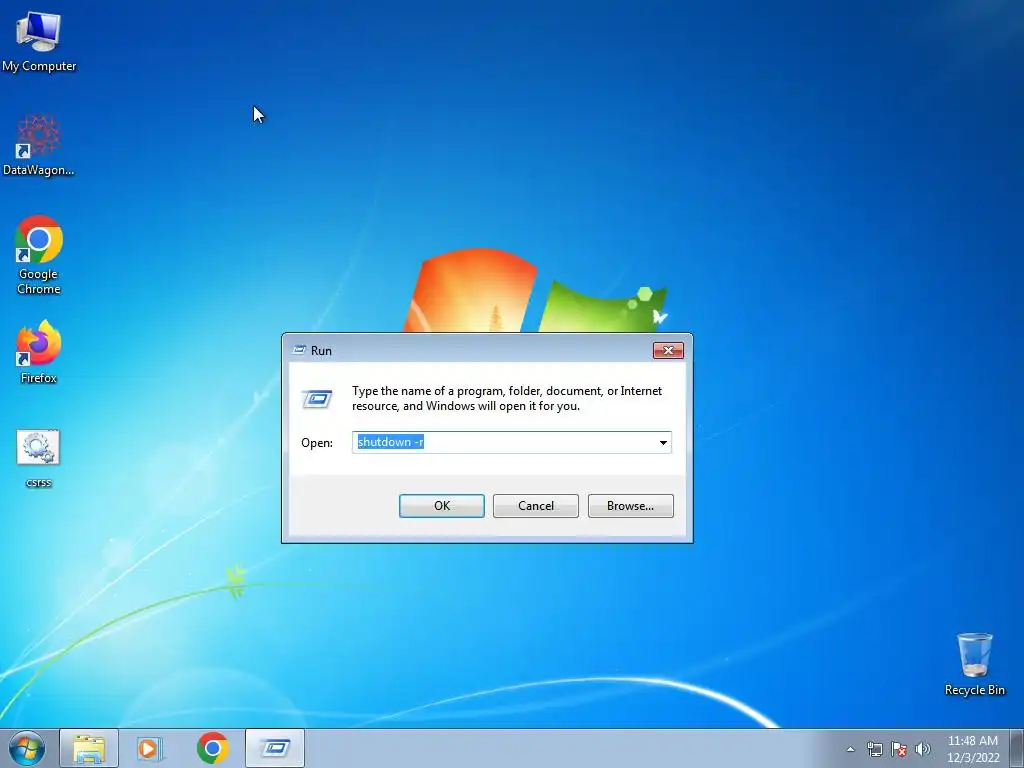Click OK in the Run dialog
The height and width of the screenshot is (768, 1024).
coord(441,505)
